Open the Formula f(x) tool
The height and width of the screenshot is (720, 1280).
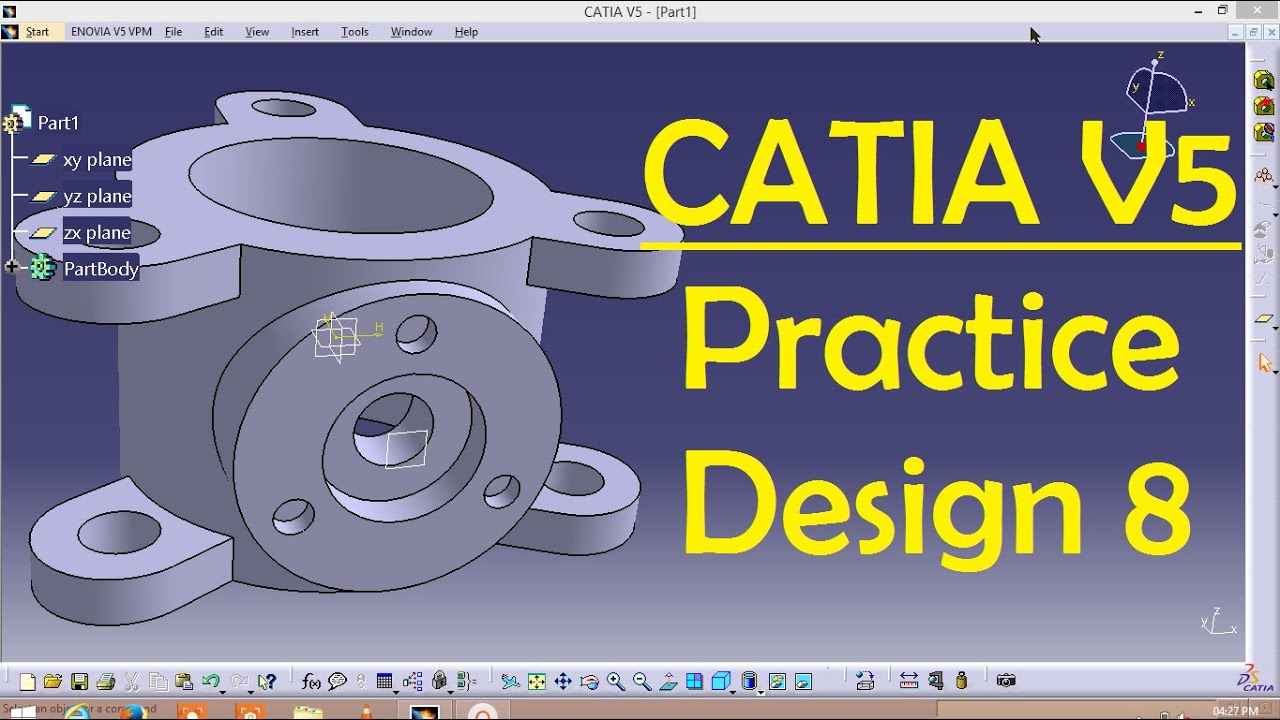pyautogui.click(x=311, y=682)
